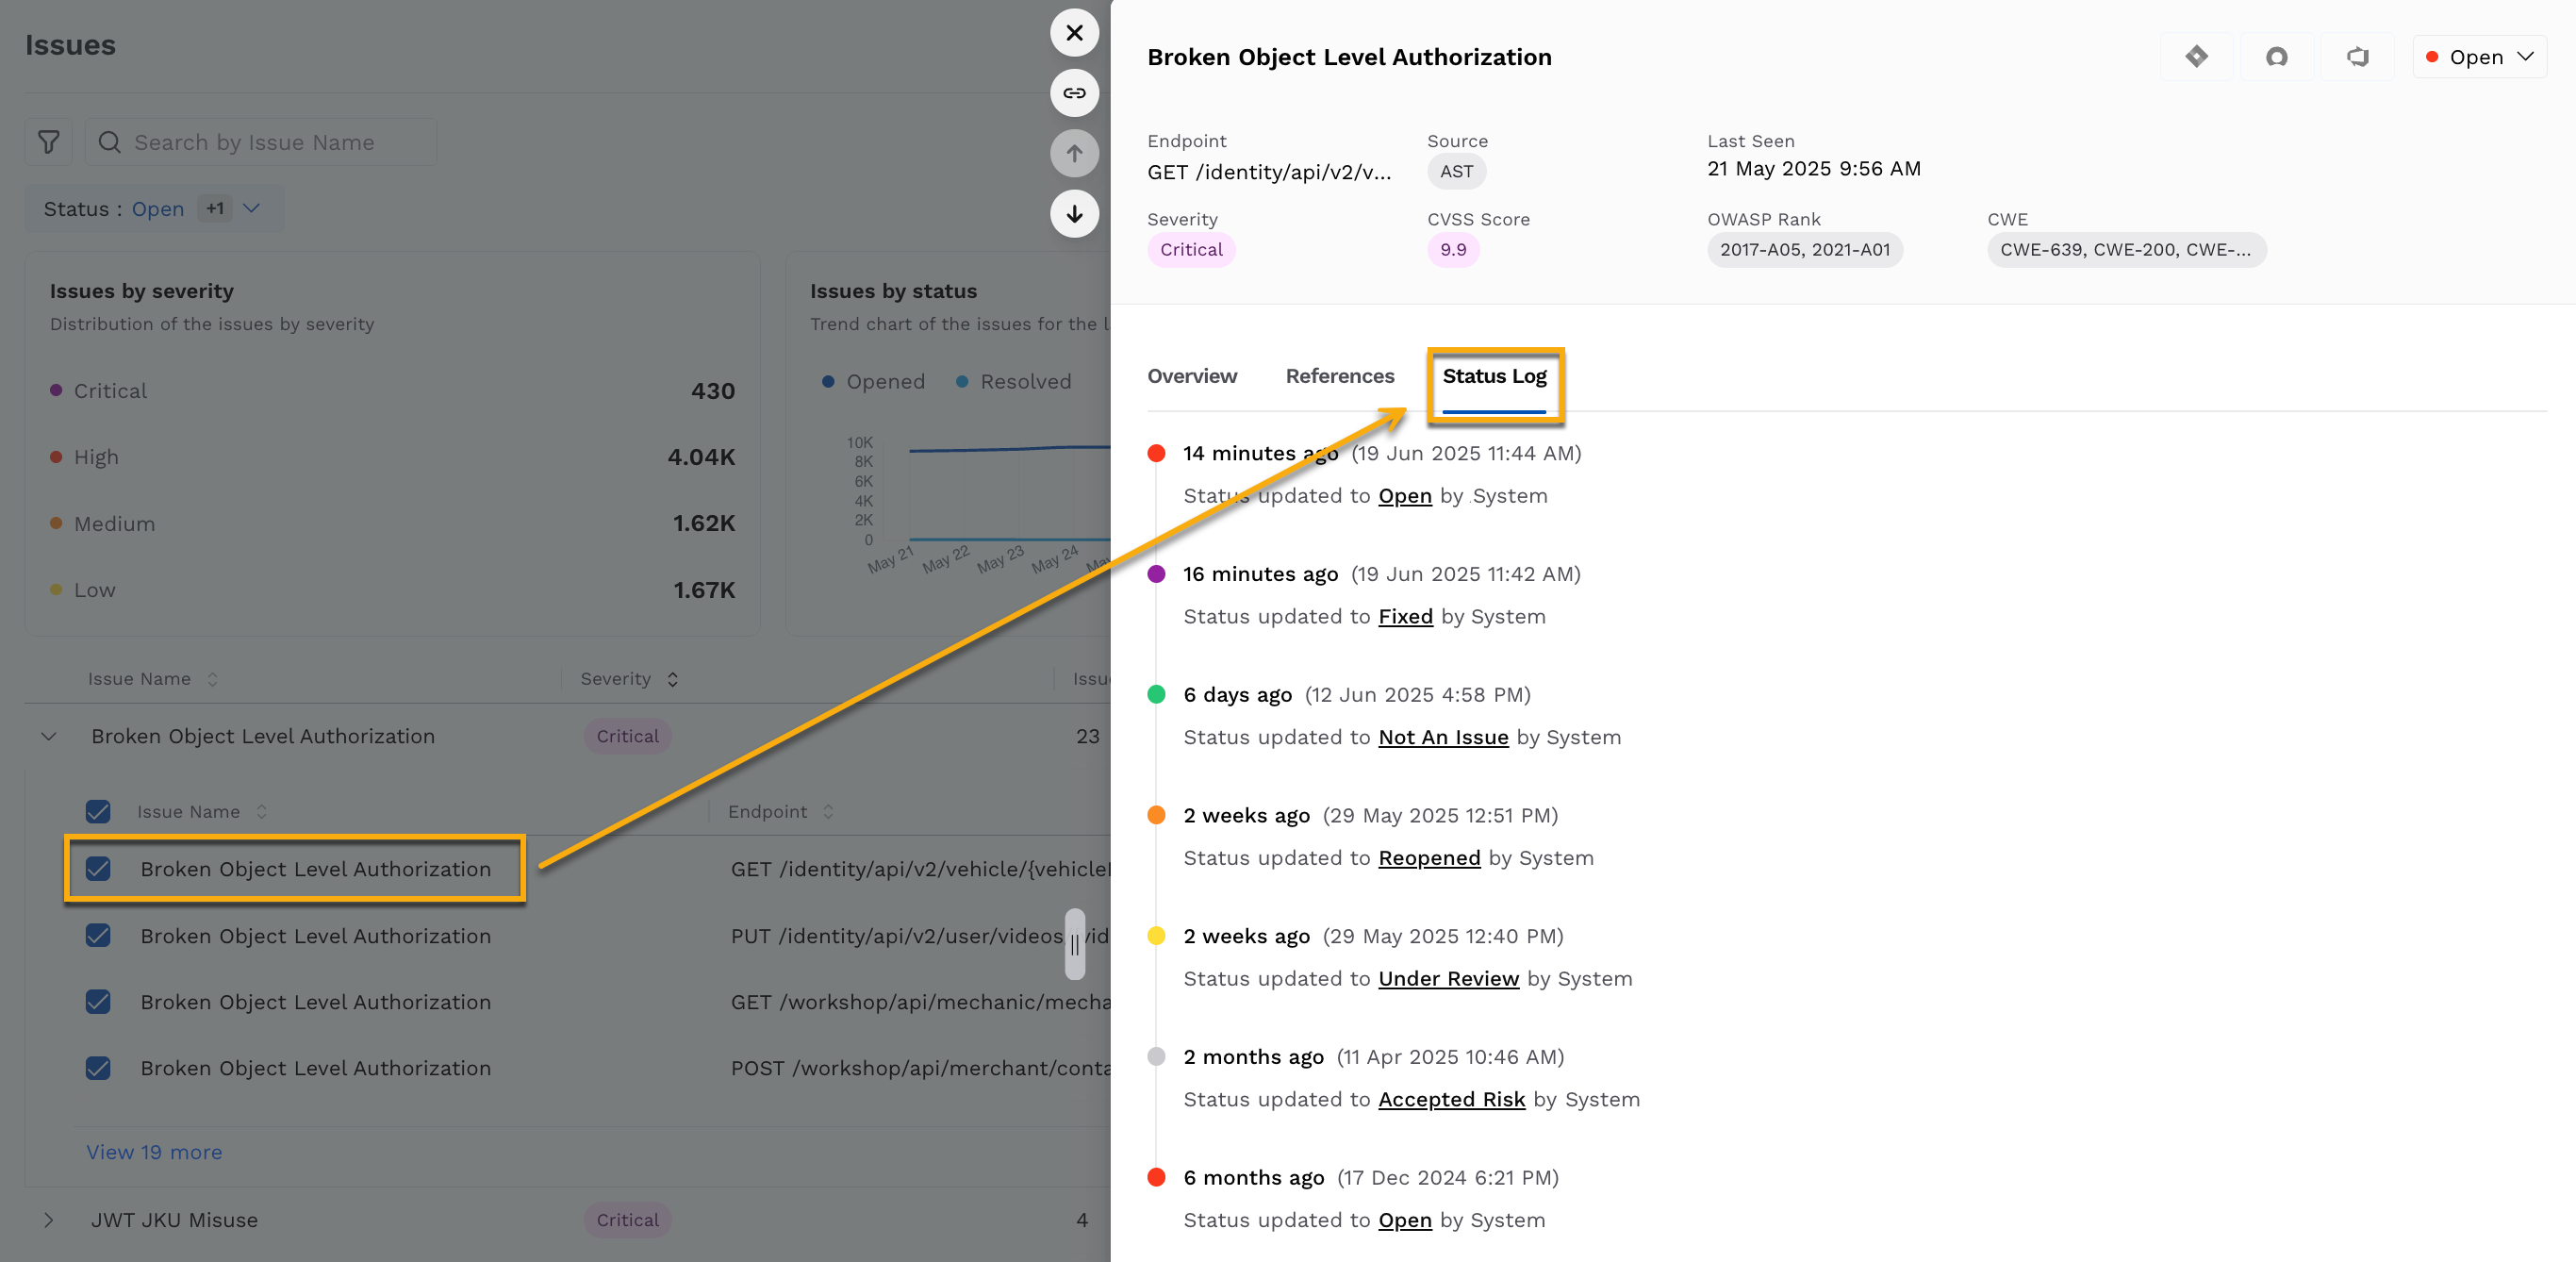Uncheck issue with GET /identity vehicle endpoint
Image resolution: width=2576 pixels, height=1262 pixels.
pos(98,869)
